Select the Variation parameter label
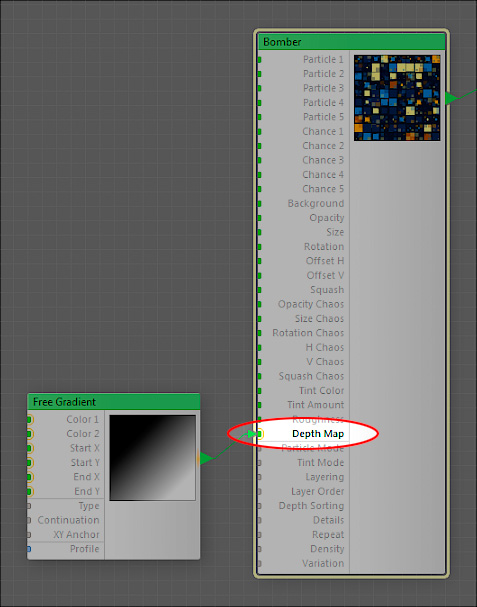The height and width of the screenshot is (607, 477). click(323, 564)
